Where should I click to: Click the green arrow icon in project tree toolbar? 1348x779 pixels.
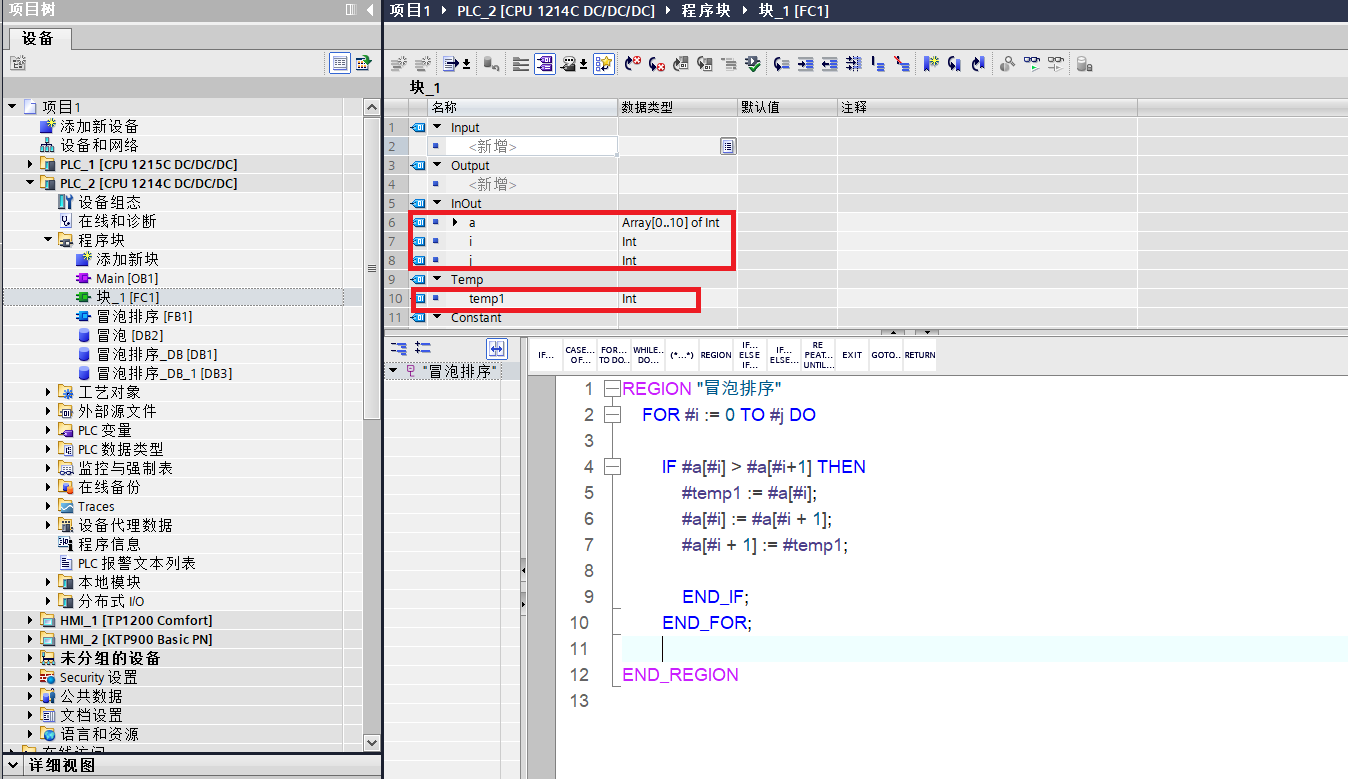point(363,63)
